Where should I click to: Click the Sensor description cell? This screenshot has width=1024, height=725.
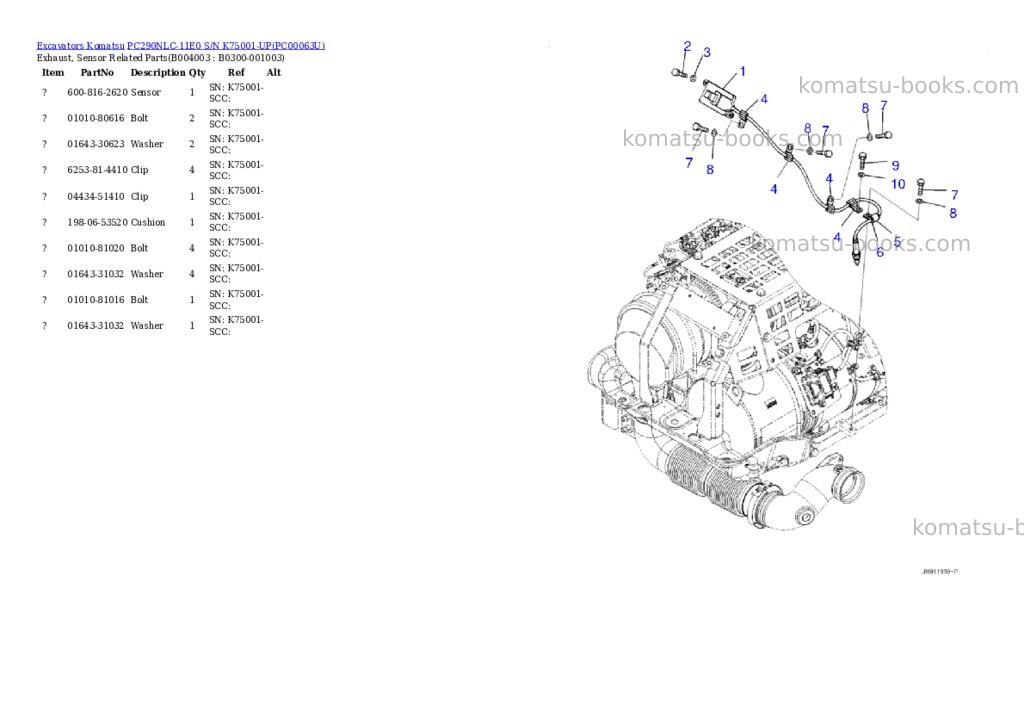146,93
